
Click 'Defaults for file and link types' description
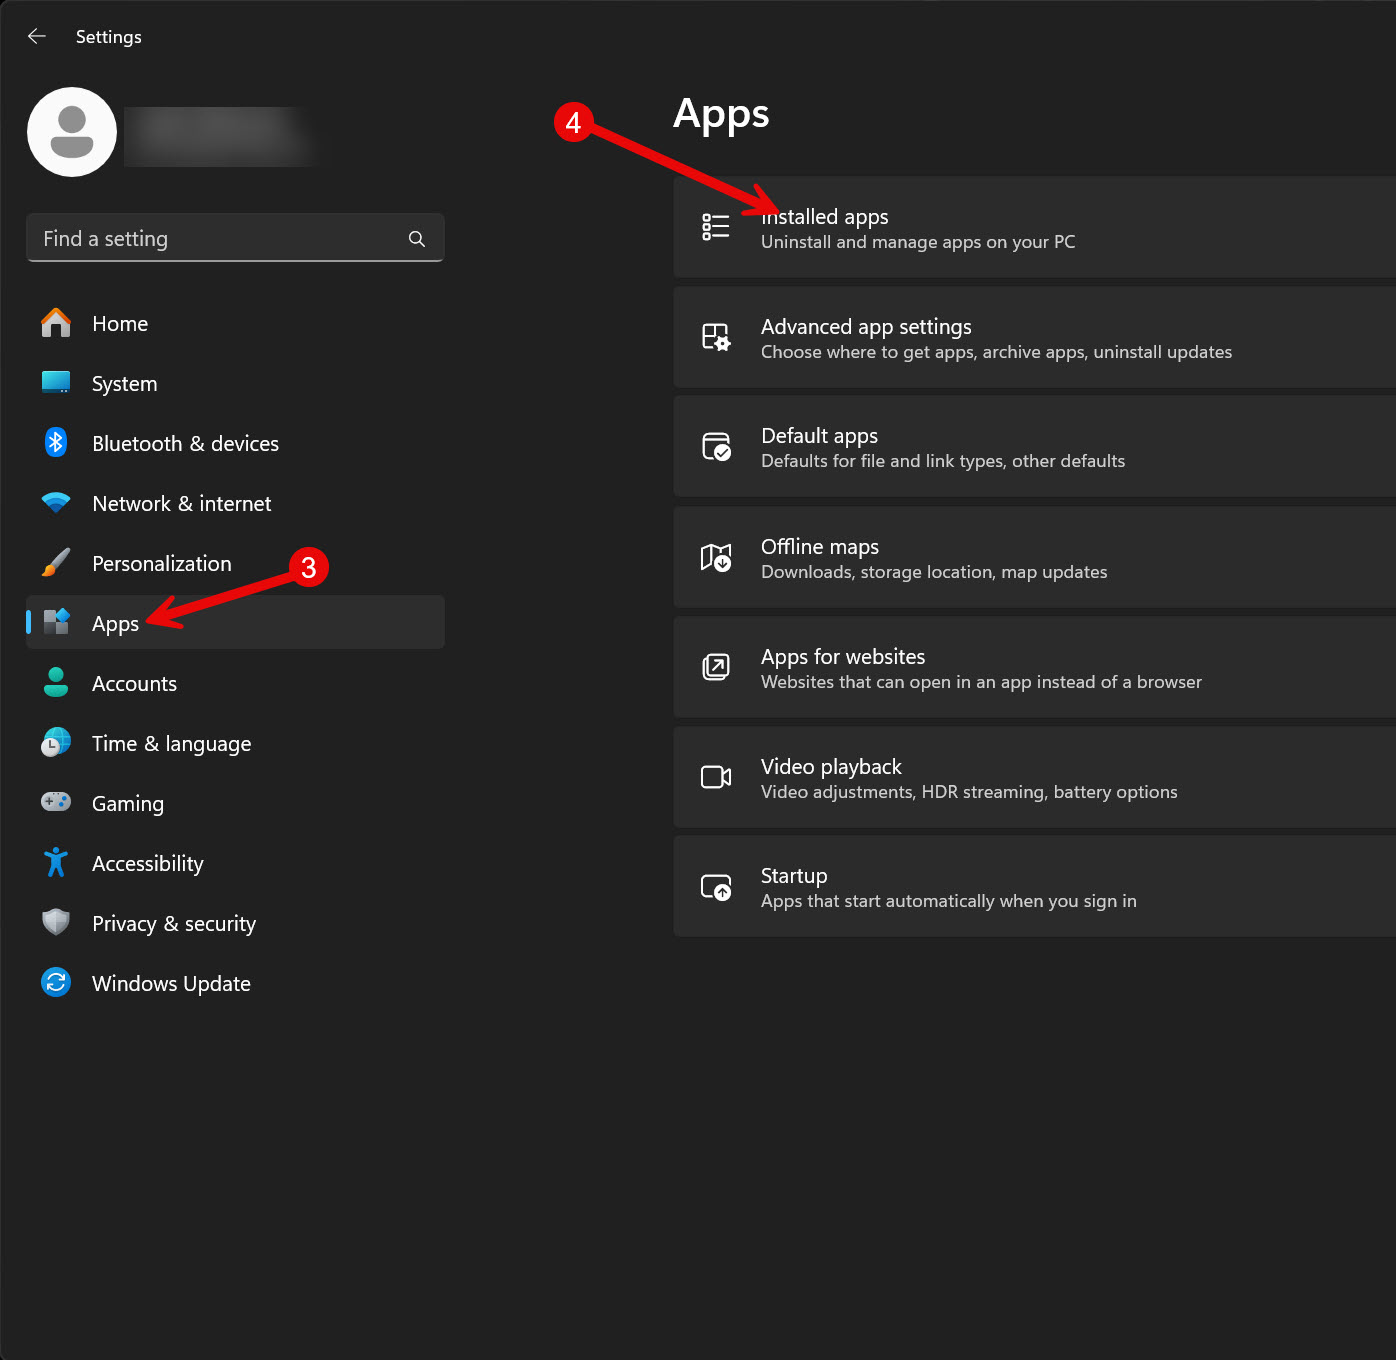tap(943, 461)
